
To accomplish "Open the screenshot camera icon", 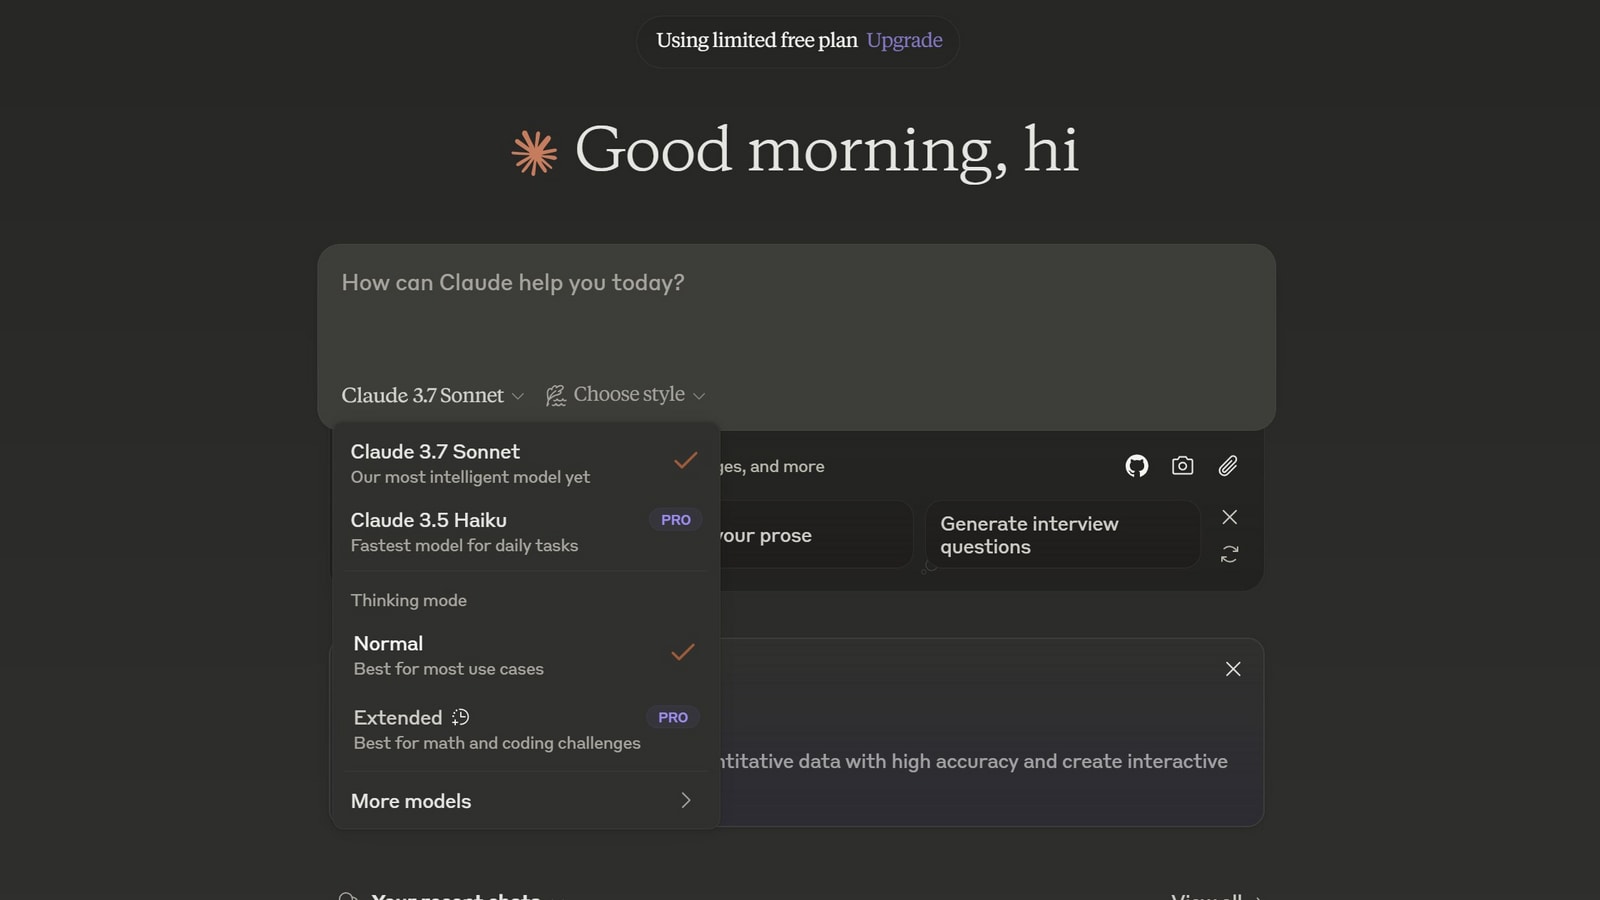I will pyautogui.click(x=1182, y=466).
